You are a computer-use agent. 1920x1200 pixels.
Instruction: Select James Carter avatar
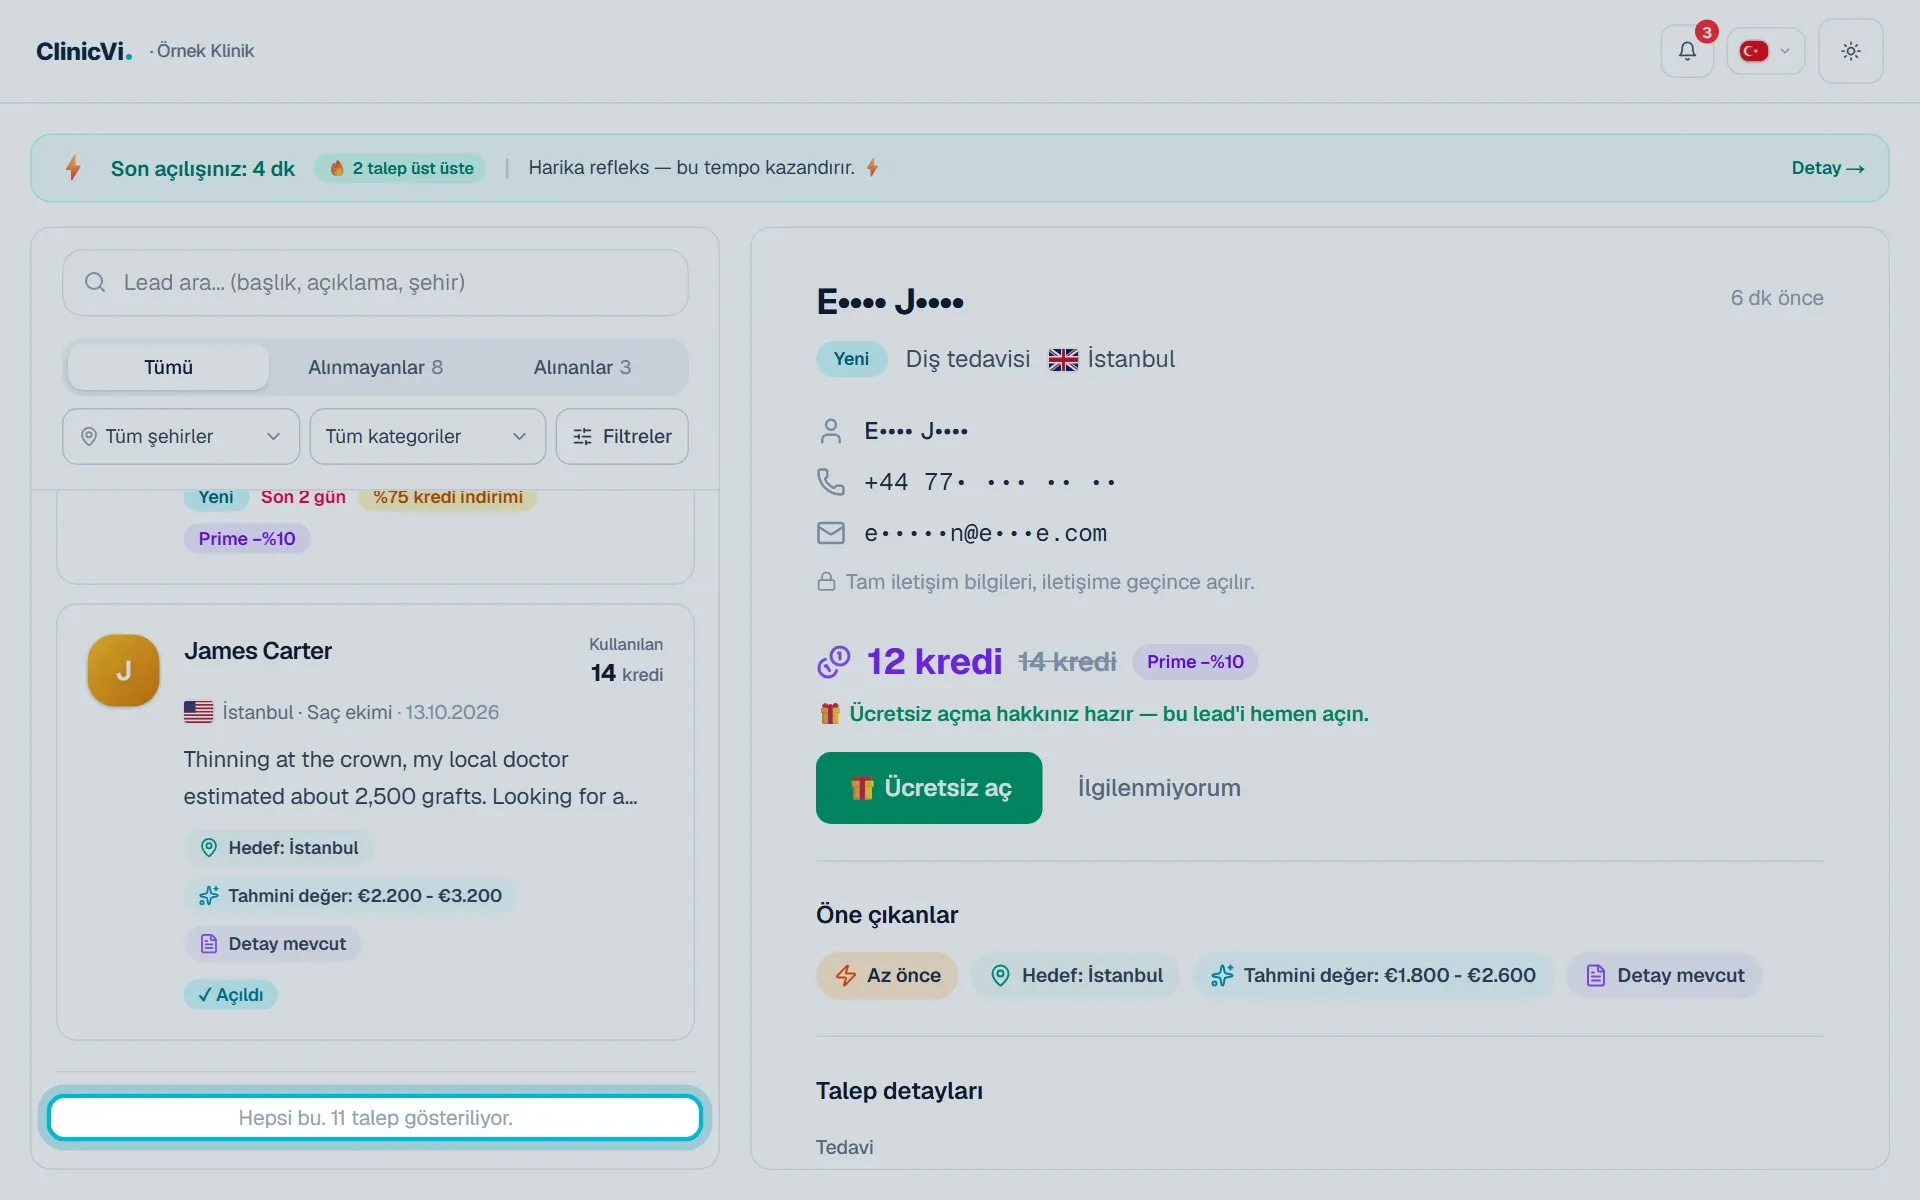[x=124, y=670]
